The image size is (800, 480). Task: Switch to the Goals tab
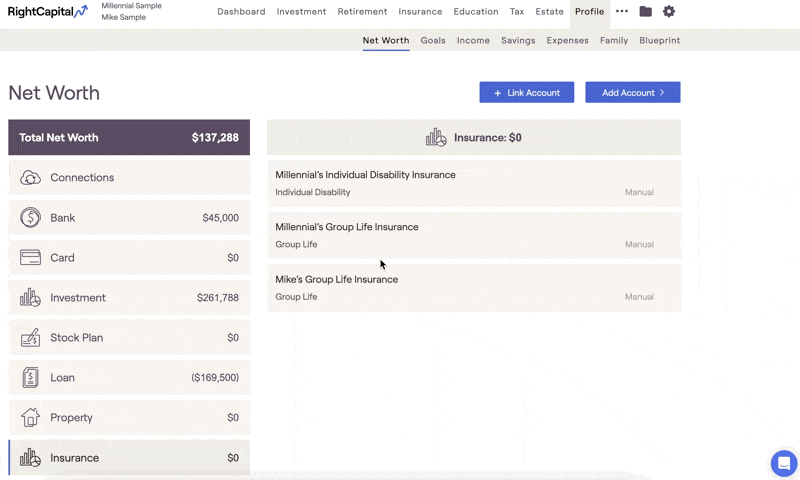click(x=433, y=40)
